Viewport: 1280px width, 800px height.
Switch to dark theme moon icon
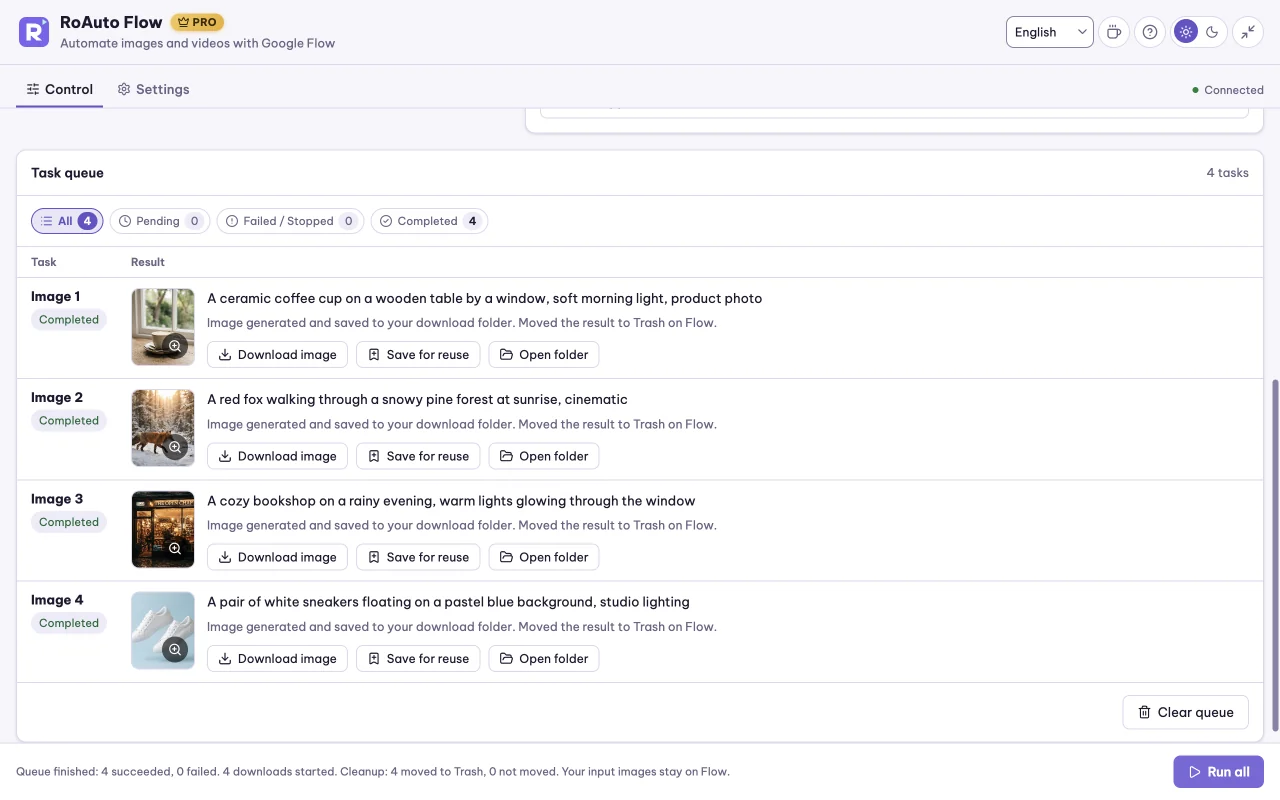point(1212,32)
